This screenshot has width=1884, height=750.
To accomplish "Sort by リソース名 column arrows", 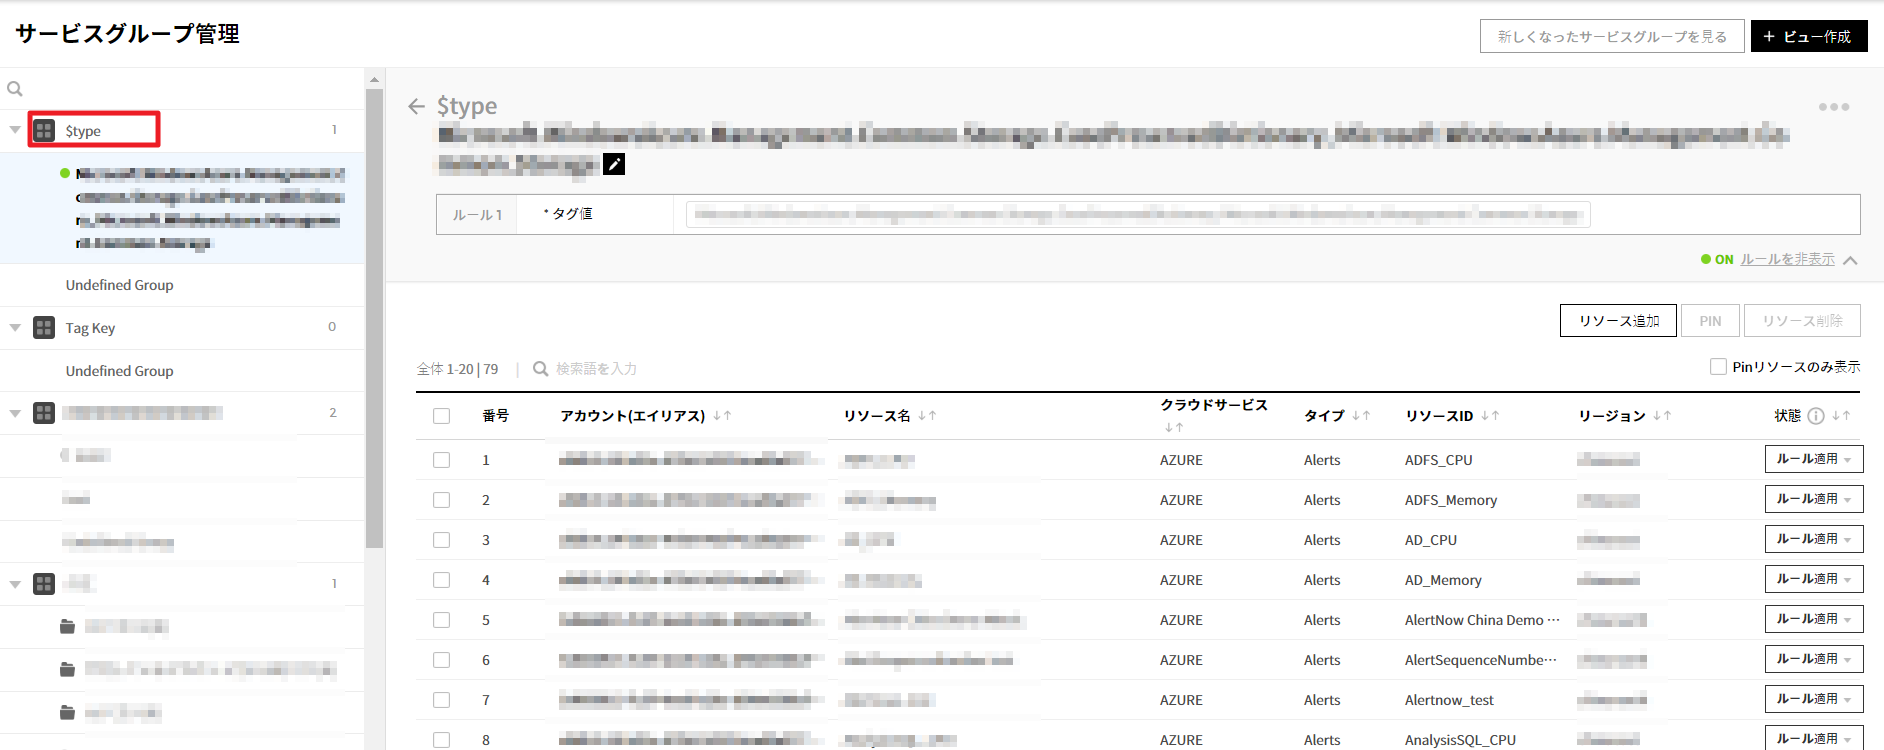I will click(x=927, y=416).
